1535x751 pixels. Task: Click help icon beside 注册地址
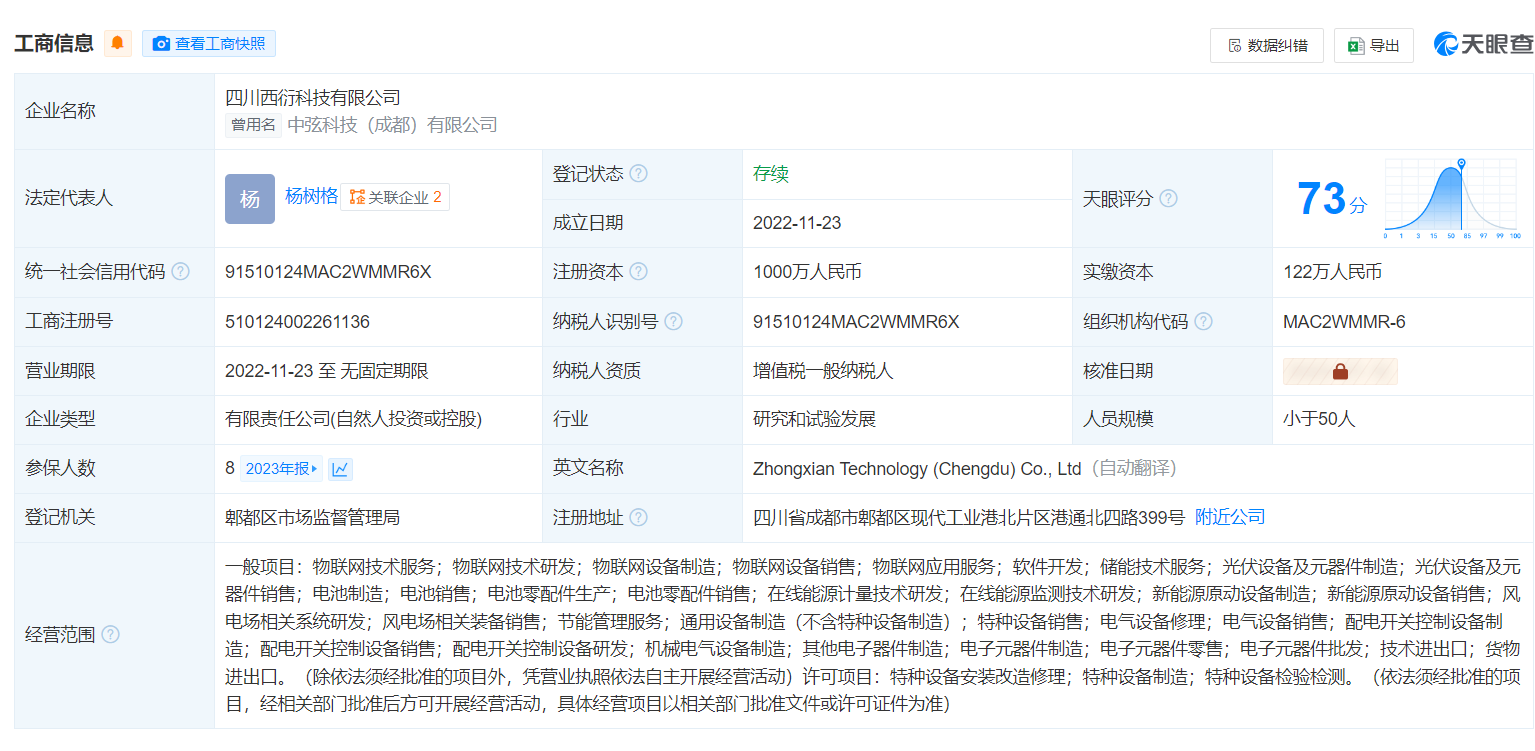[638, 517]
